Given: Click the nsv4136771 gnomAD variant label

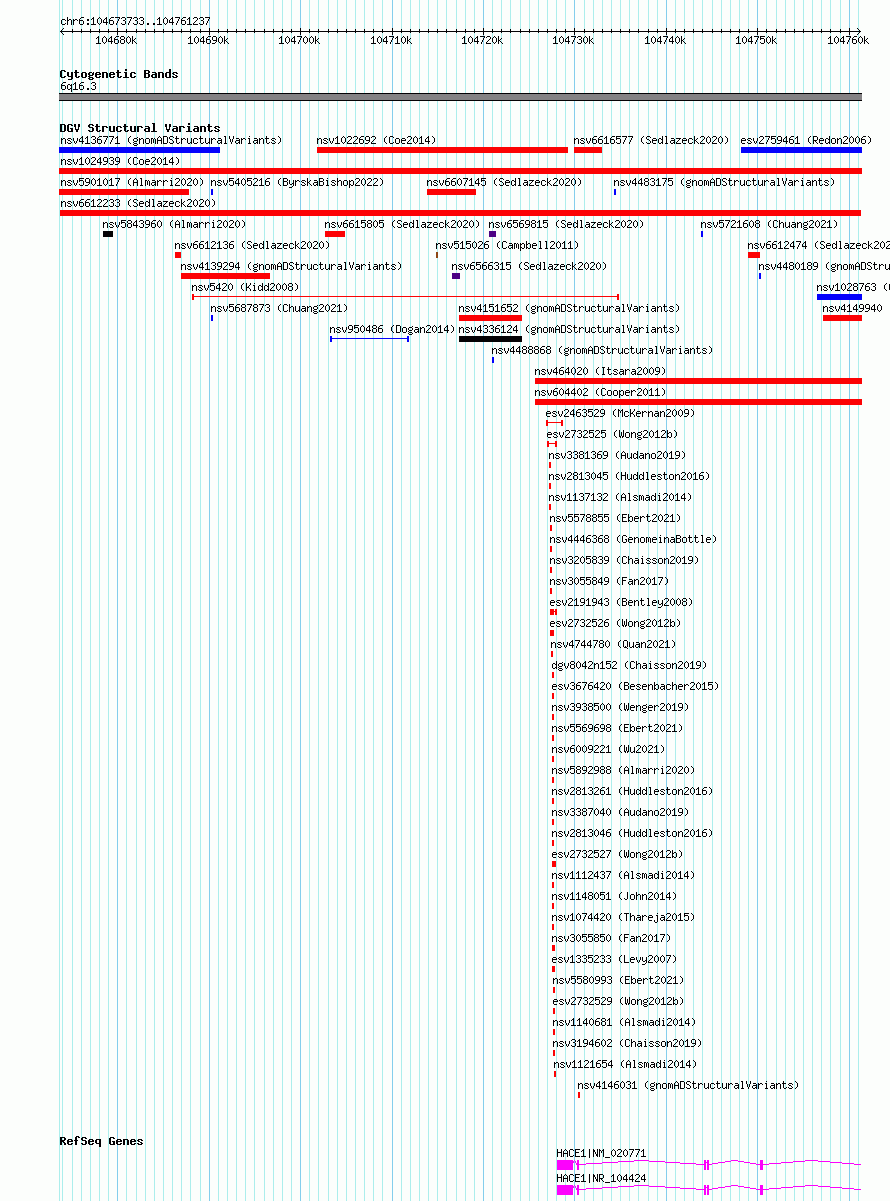Looking at the screenshot, I should [171, 140].
